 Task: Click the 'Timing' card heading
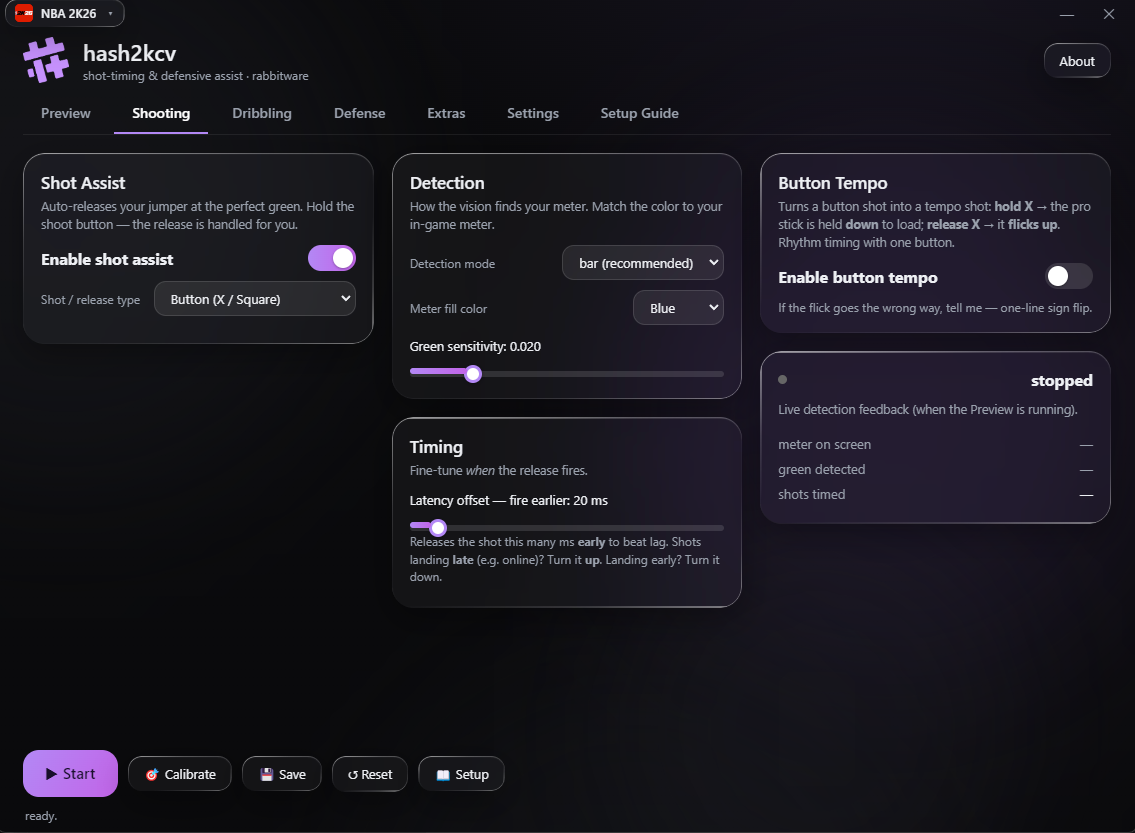[x=436, y=447]
